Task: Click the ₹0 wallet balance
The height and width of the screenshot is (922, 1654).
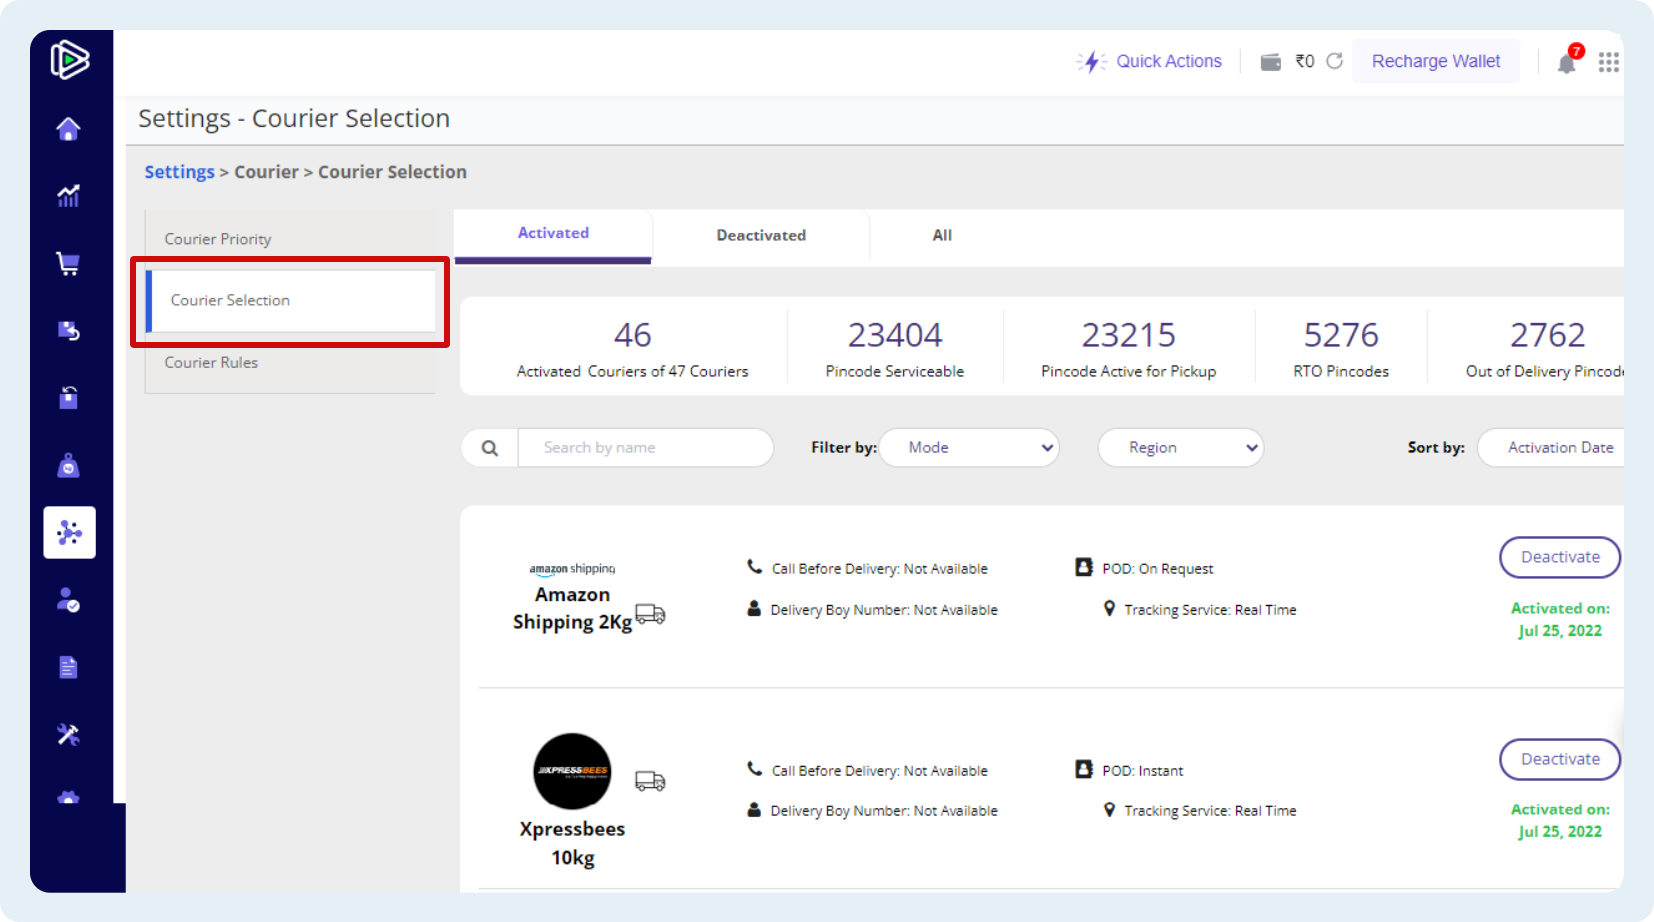Action: 1305,61
